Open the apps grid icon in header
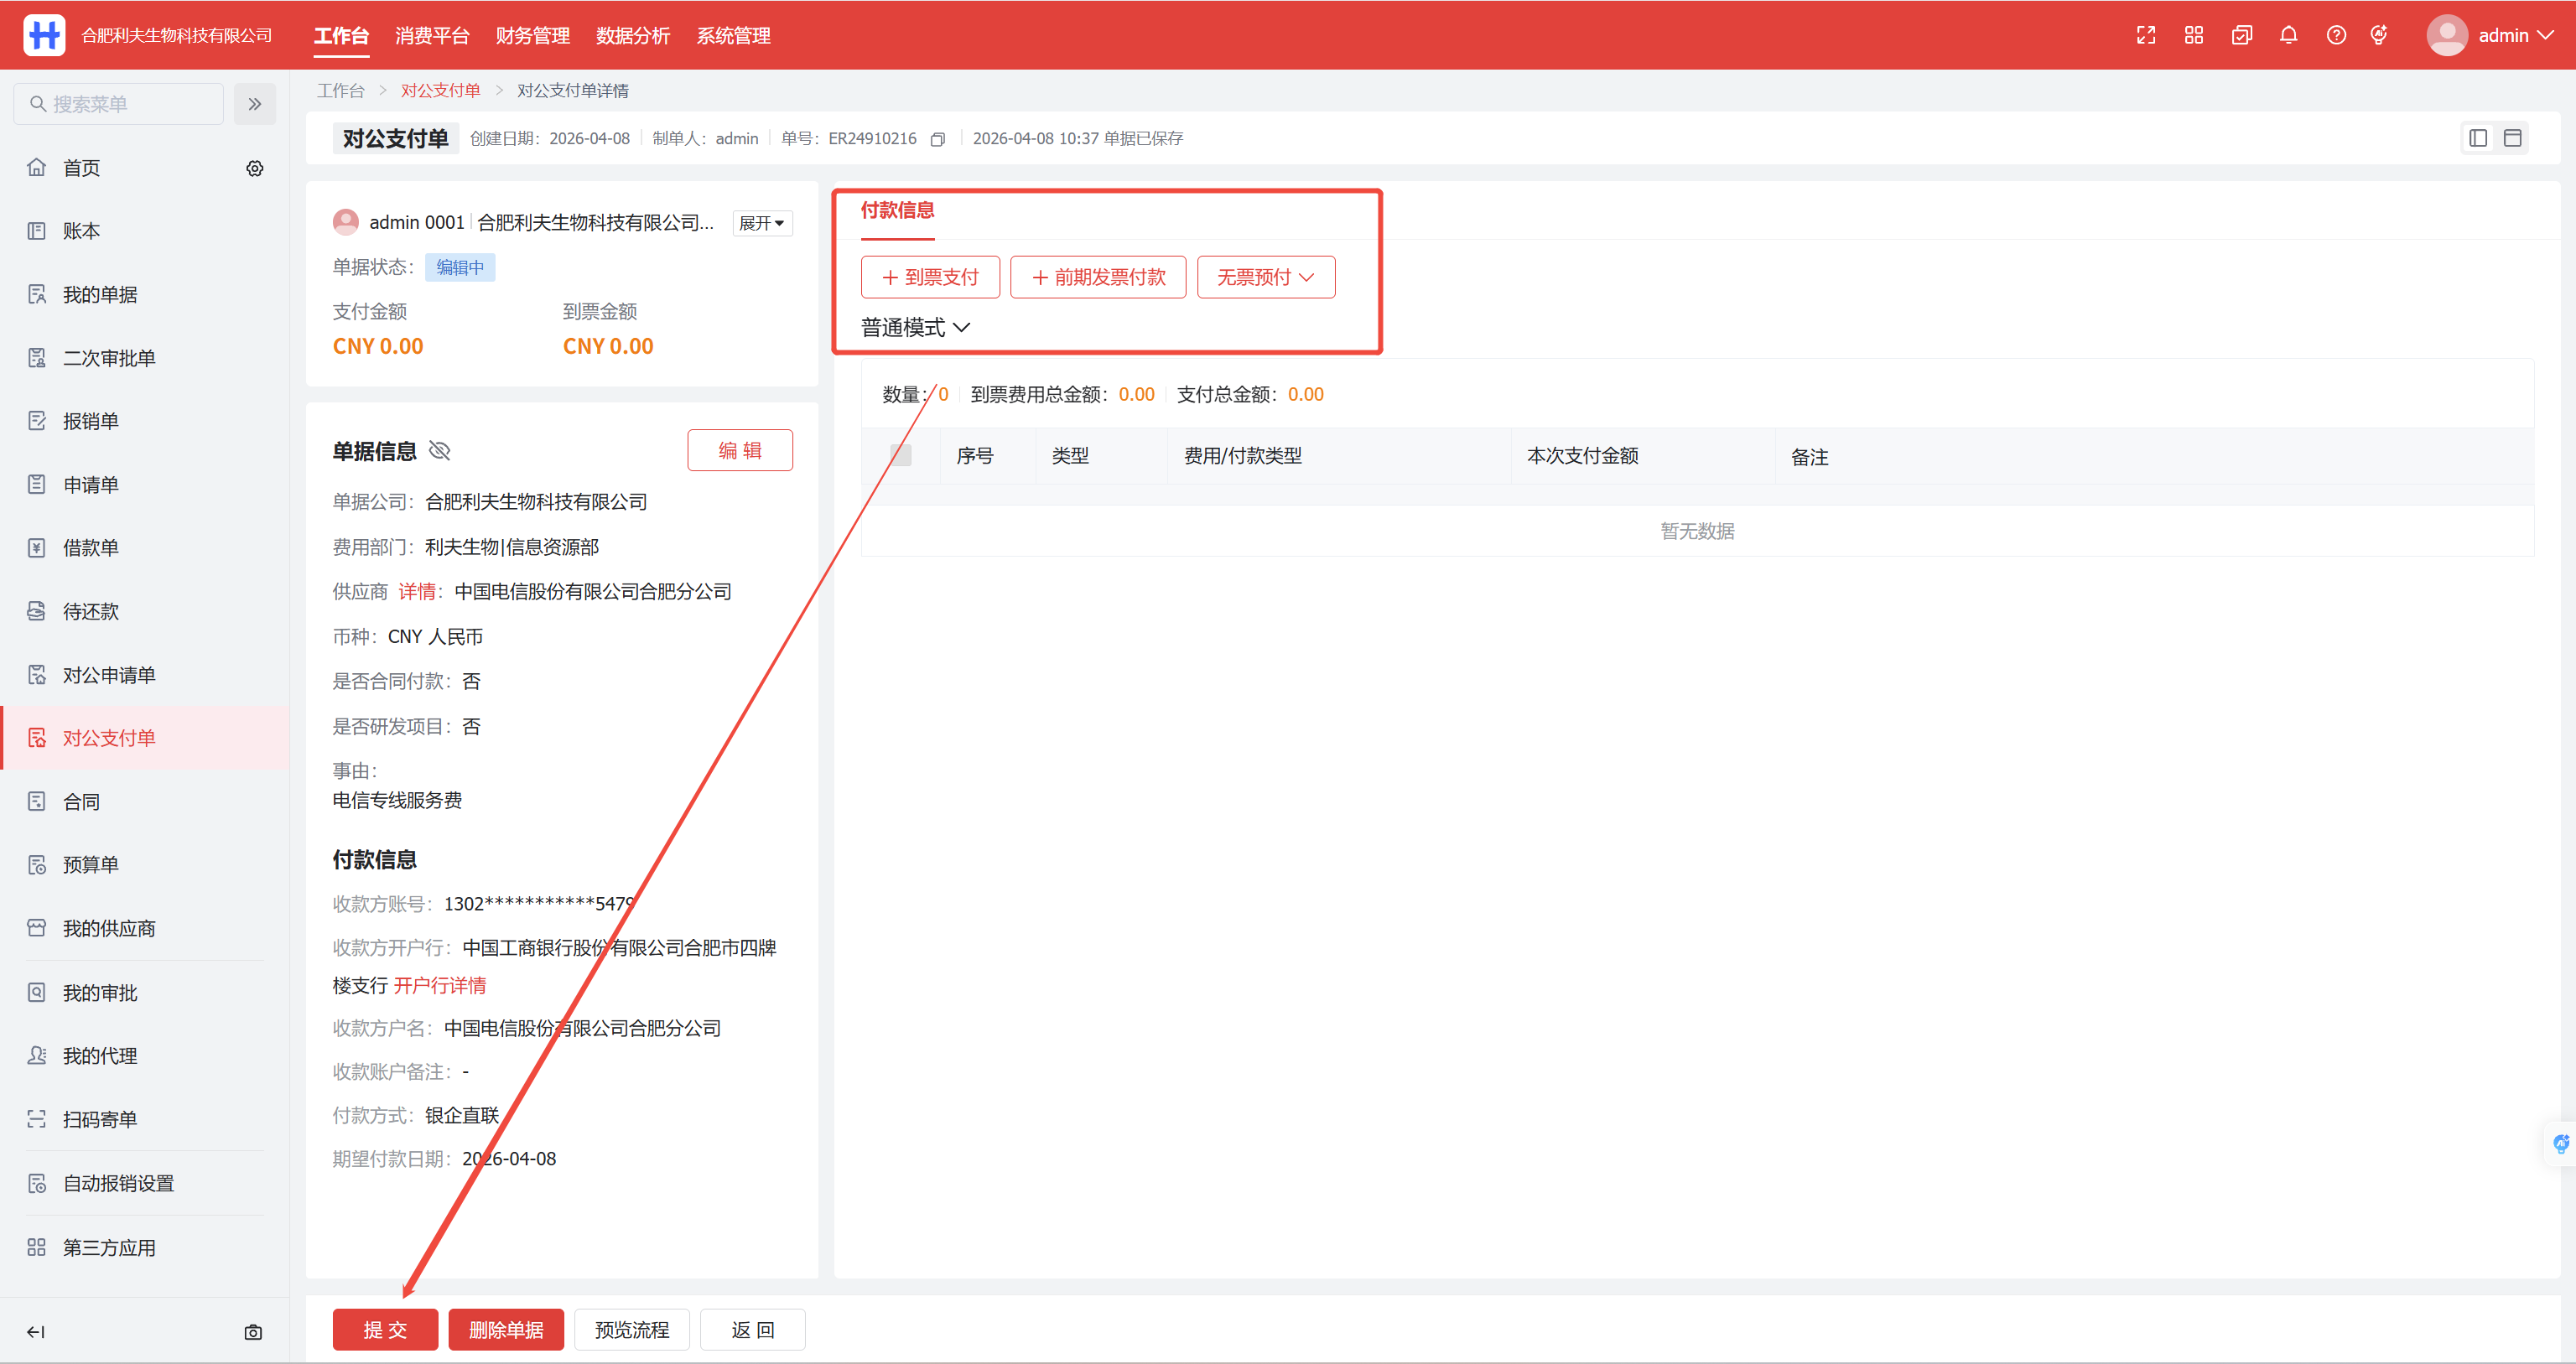Screen dimensions: 2576x1364 pyautogui.click(x=2194, y=35)
